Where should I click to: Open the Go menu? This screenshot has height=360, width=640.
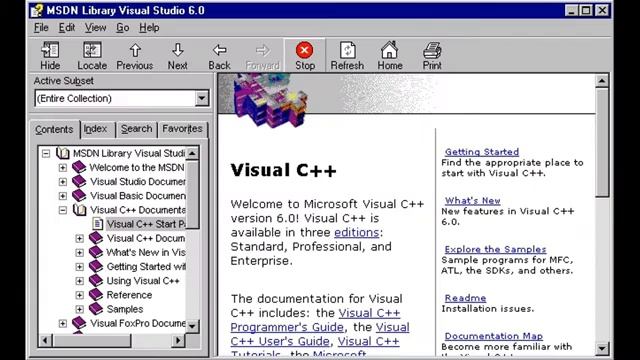(122, 28)
